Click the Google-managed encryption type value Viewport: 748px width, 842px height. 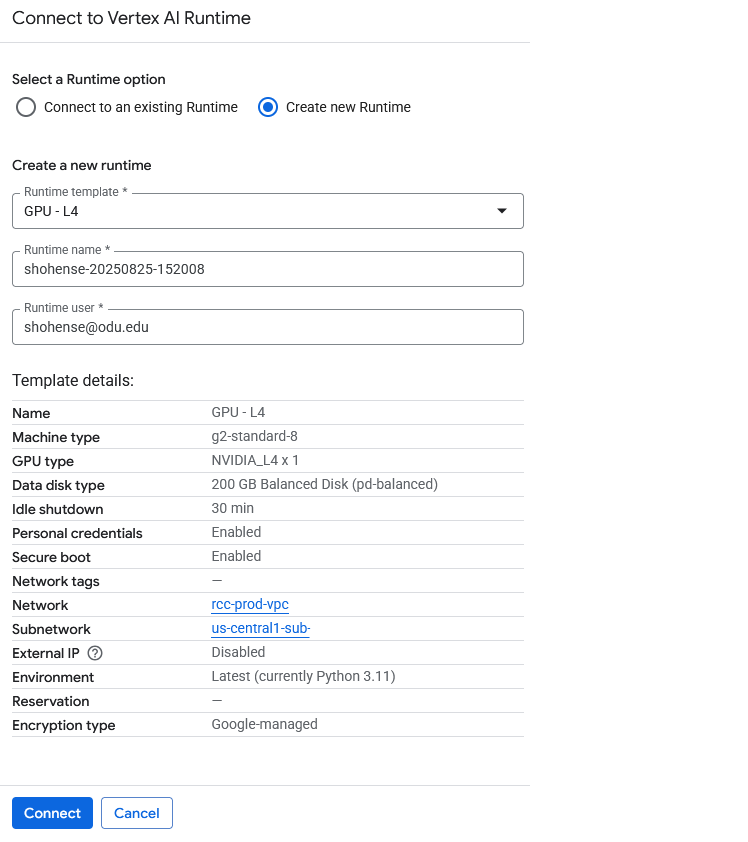(x=264, y=724)
